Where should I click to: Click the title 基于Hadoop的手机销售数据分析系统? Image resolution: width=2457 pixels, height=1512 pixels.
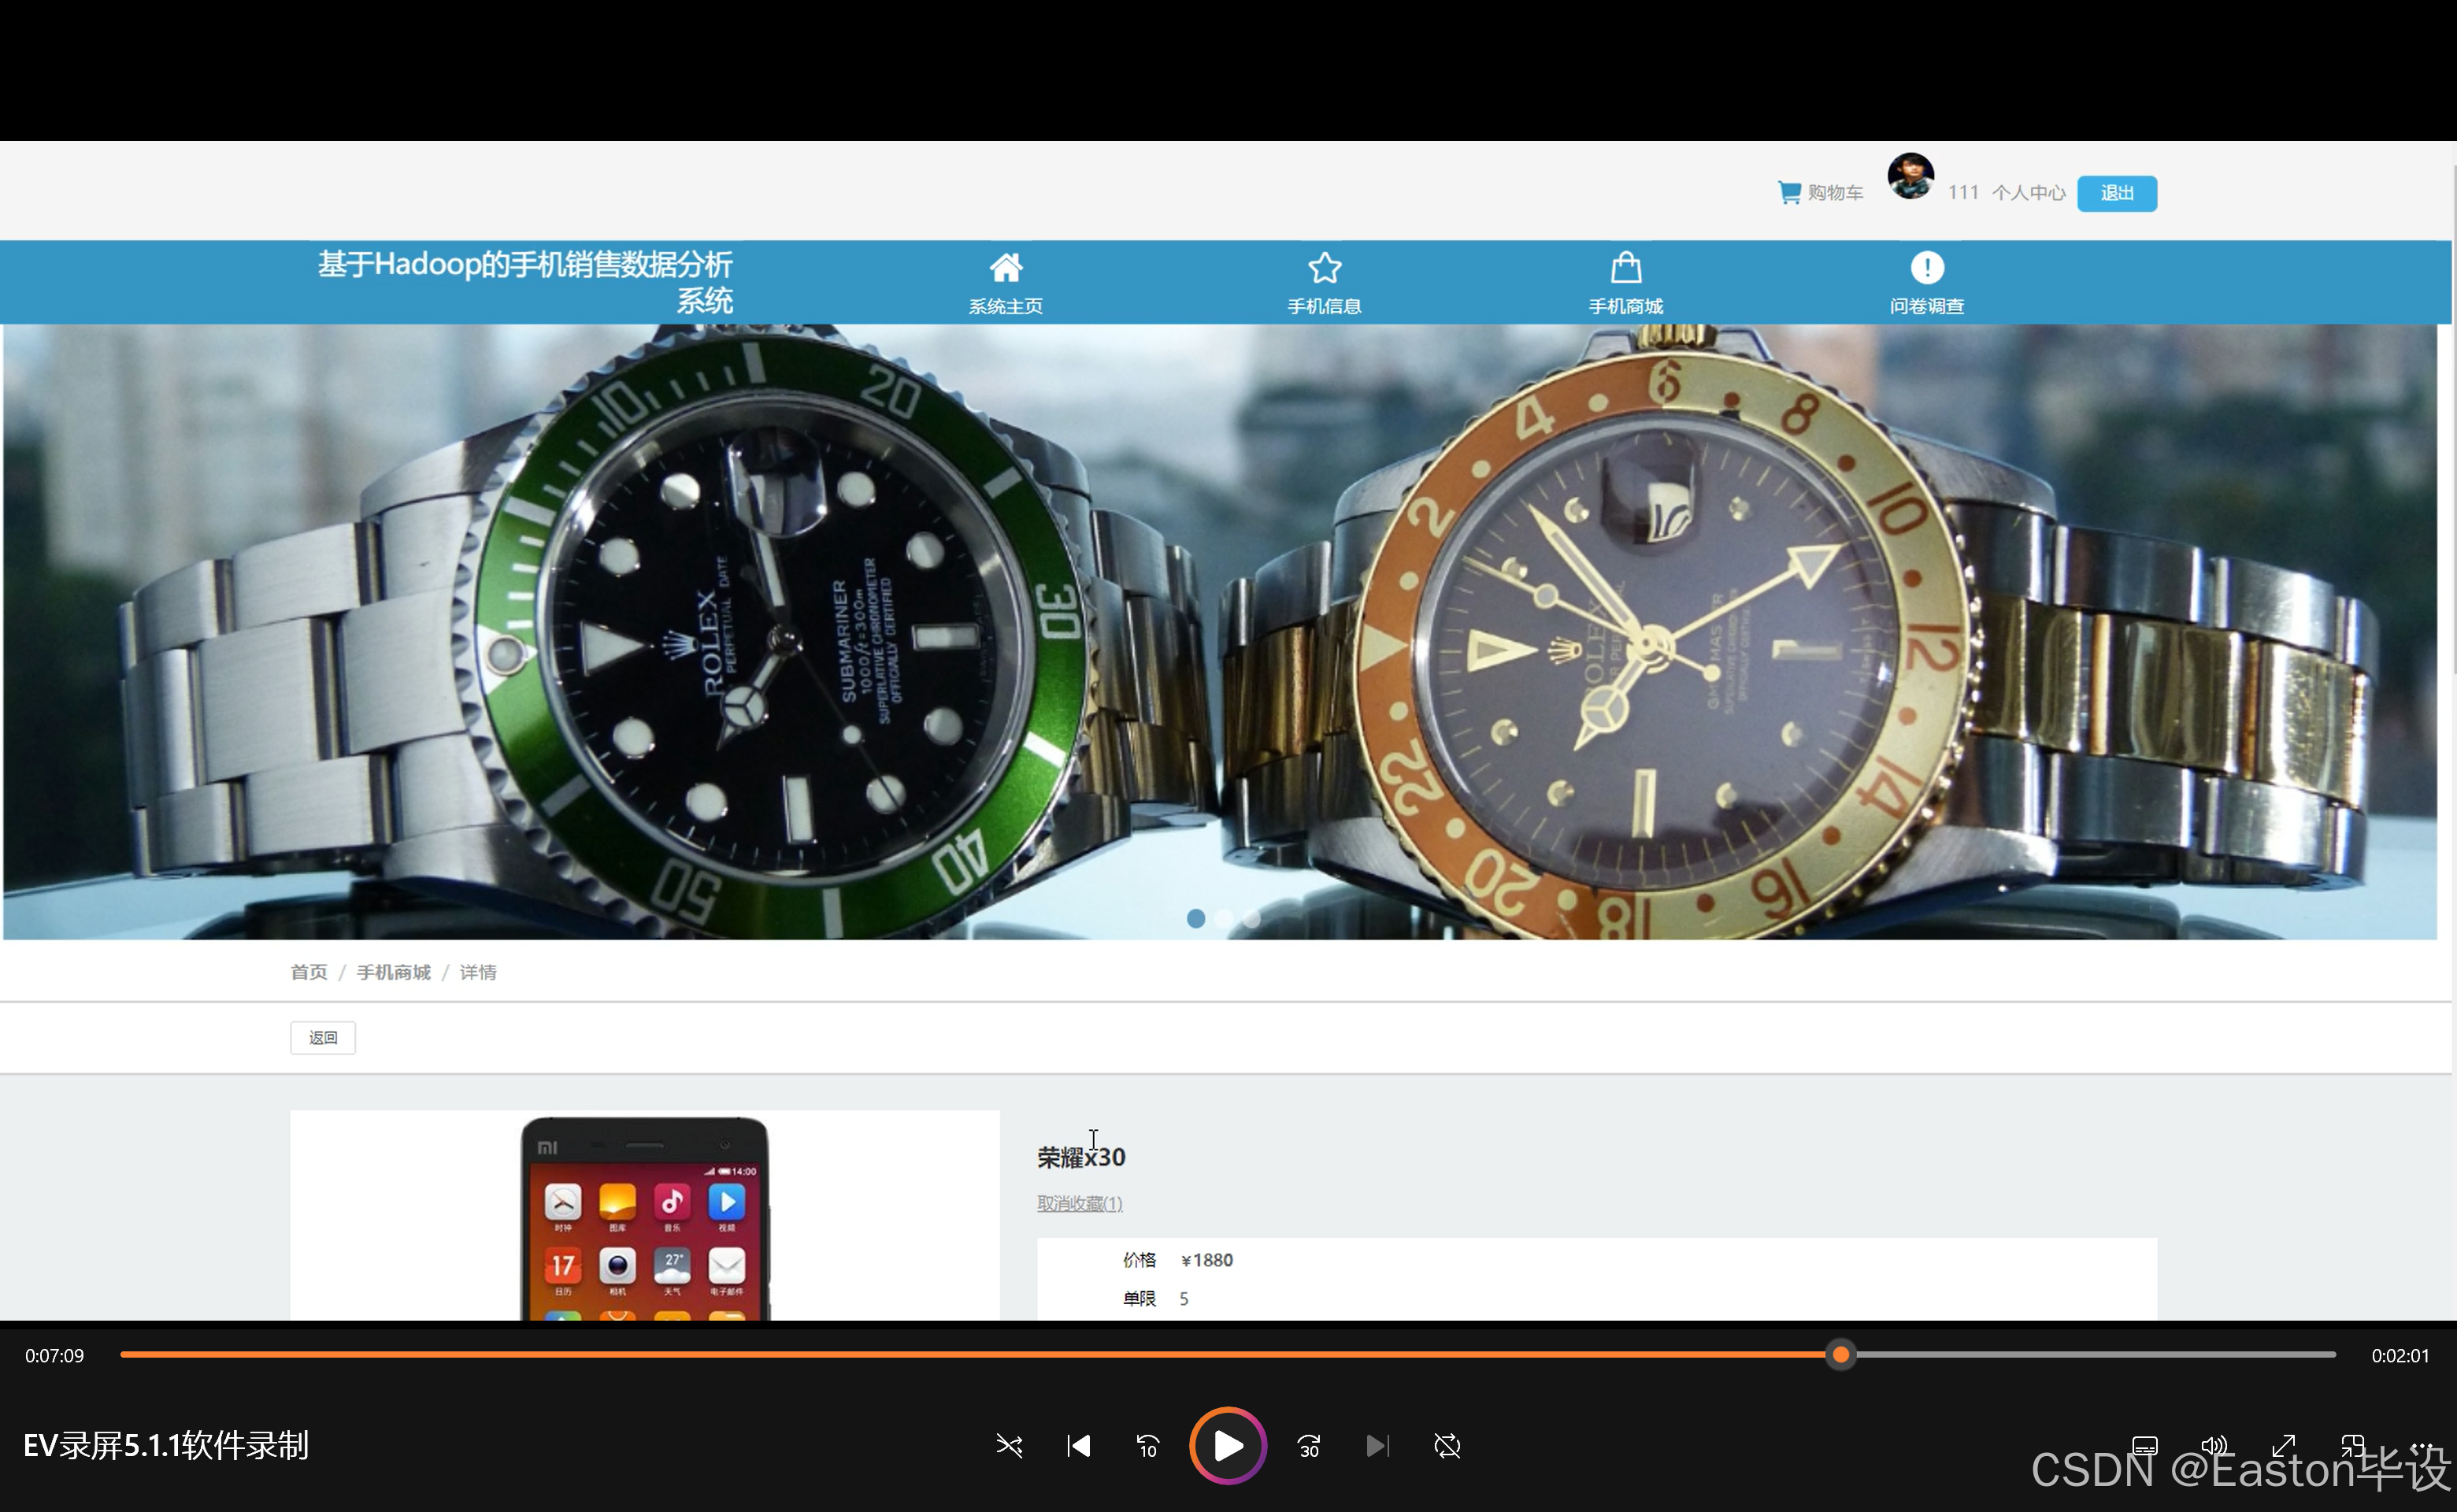(x=525, y=282)
